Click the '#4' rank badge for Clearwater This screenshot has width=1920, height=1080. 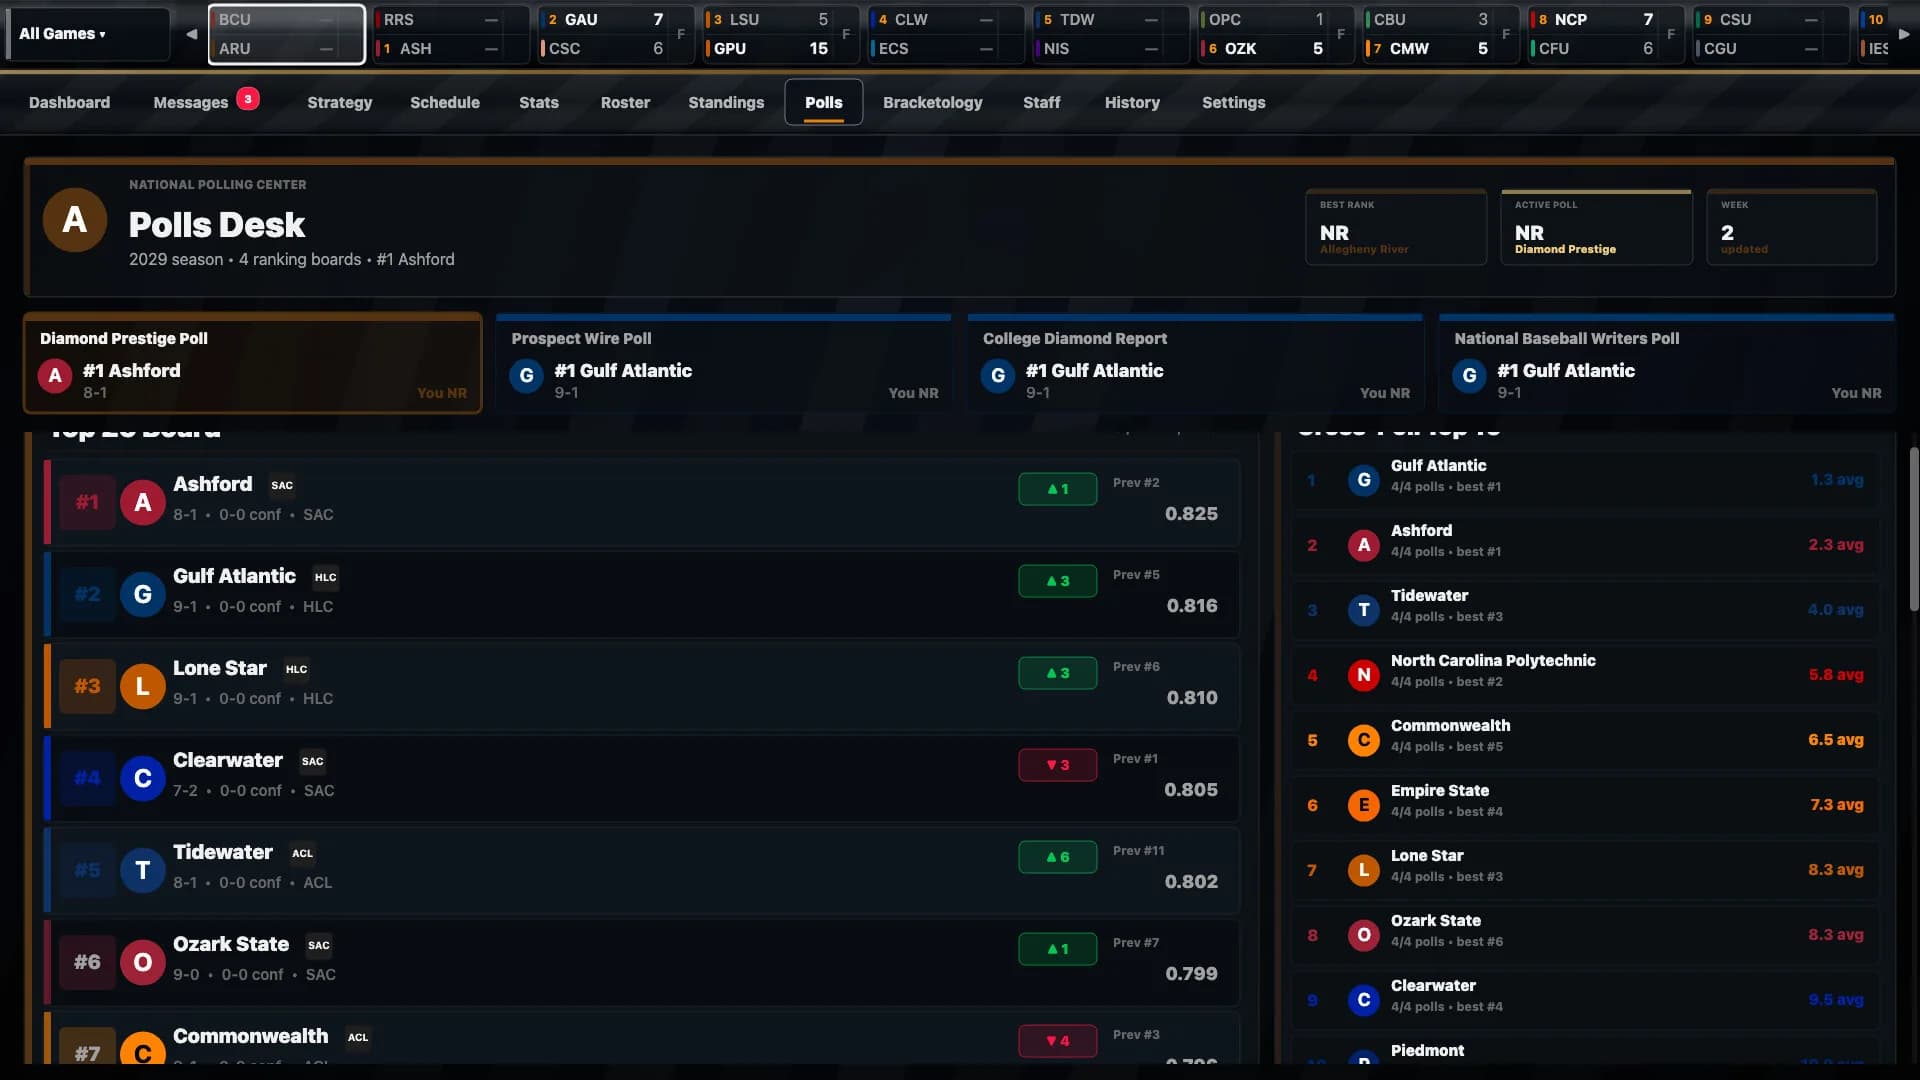coord(87,778)
